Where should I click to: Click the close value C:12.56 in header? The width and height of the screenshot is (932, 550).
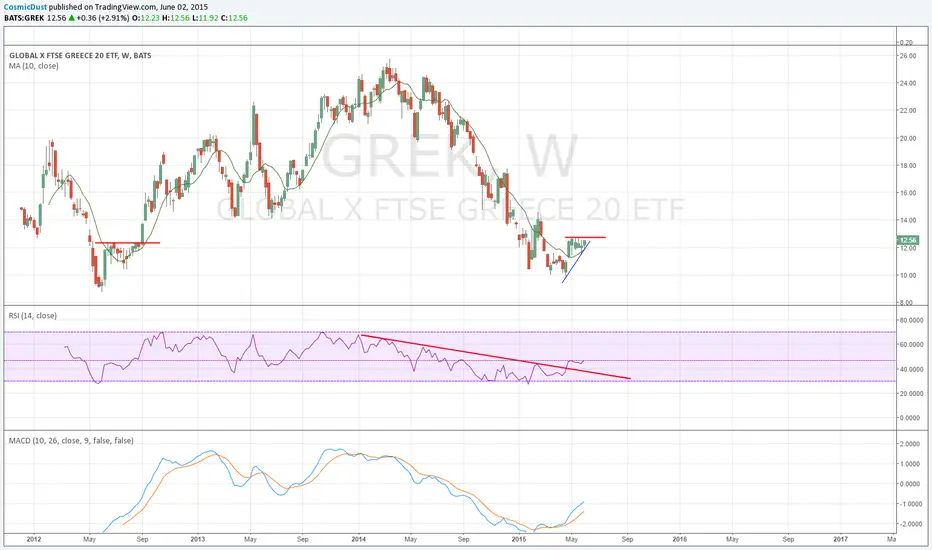coord(234,18)
